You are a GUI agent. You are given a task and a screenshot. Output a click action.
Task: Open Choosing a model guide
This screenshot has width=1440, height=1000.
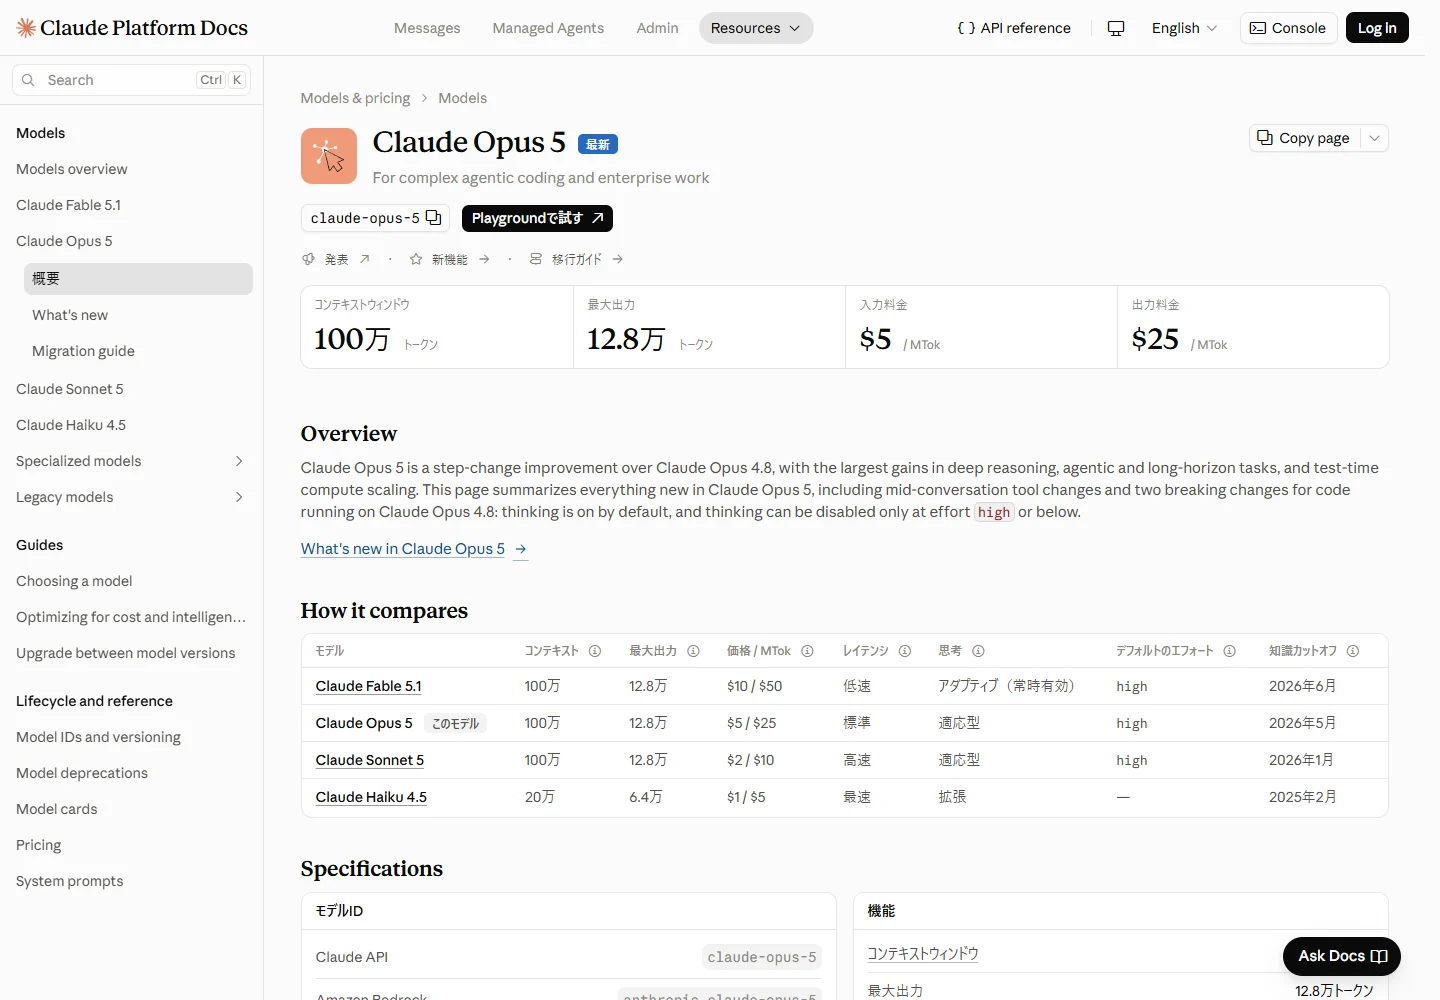click(x=74, y=581)
